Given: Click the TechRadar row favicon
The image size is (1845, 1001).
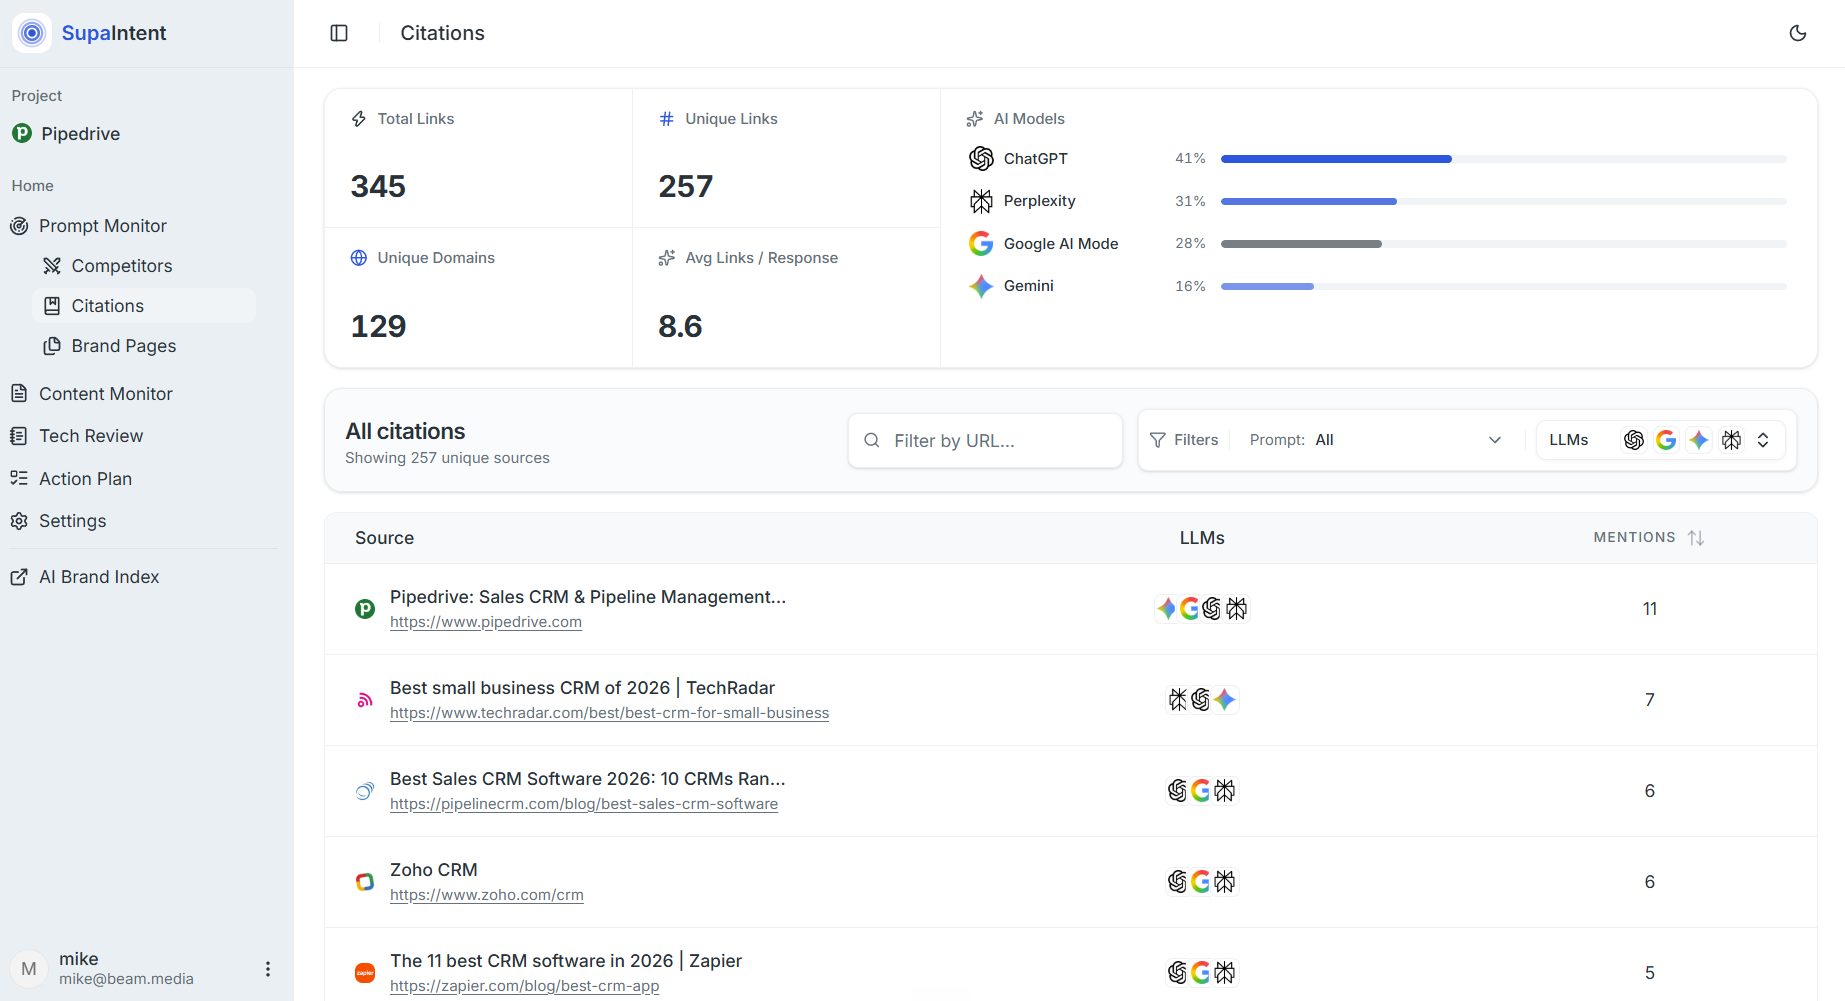Looking at the screenshot, I should [365, 700].
